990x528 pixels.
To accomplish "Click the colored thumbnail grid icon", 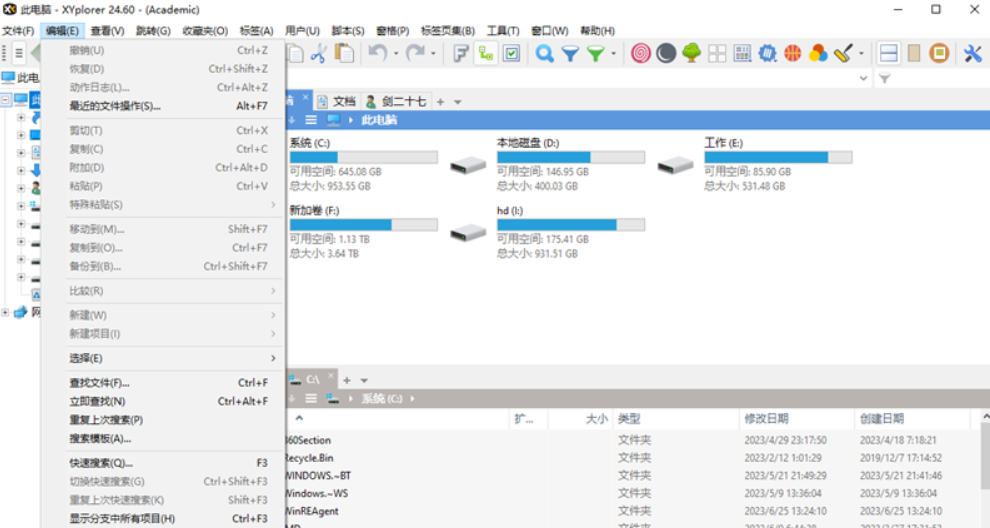I will 742,54.
